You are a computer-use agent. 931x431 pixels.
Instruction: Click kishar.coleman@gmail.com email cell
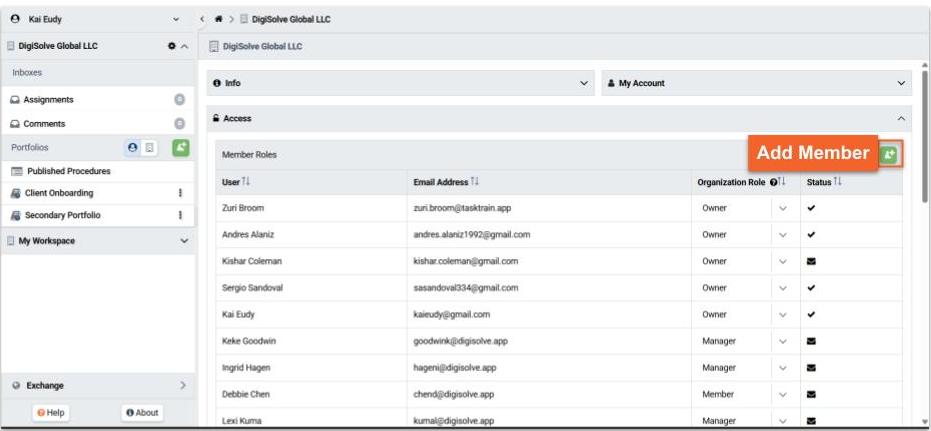pyautogui.click(x=549, y=261)
